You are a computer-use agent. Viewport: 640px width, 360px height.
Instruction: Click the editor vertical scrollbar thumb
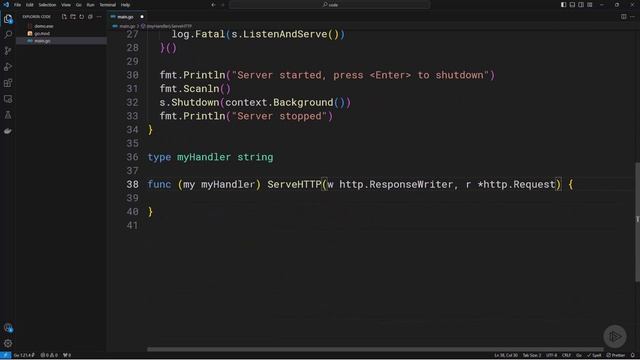[637, 222]
